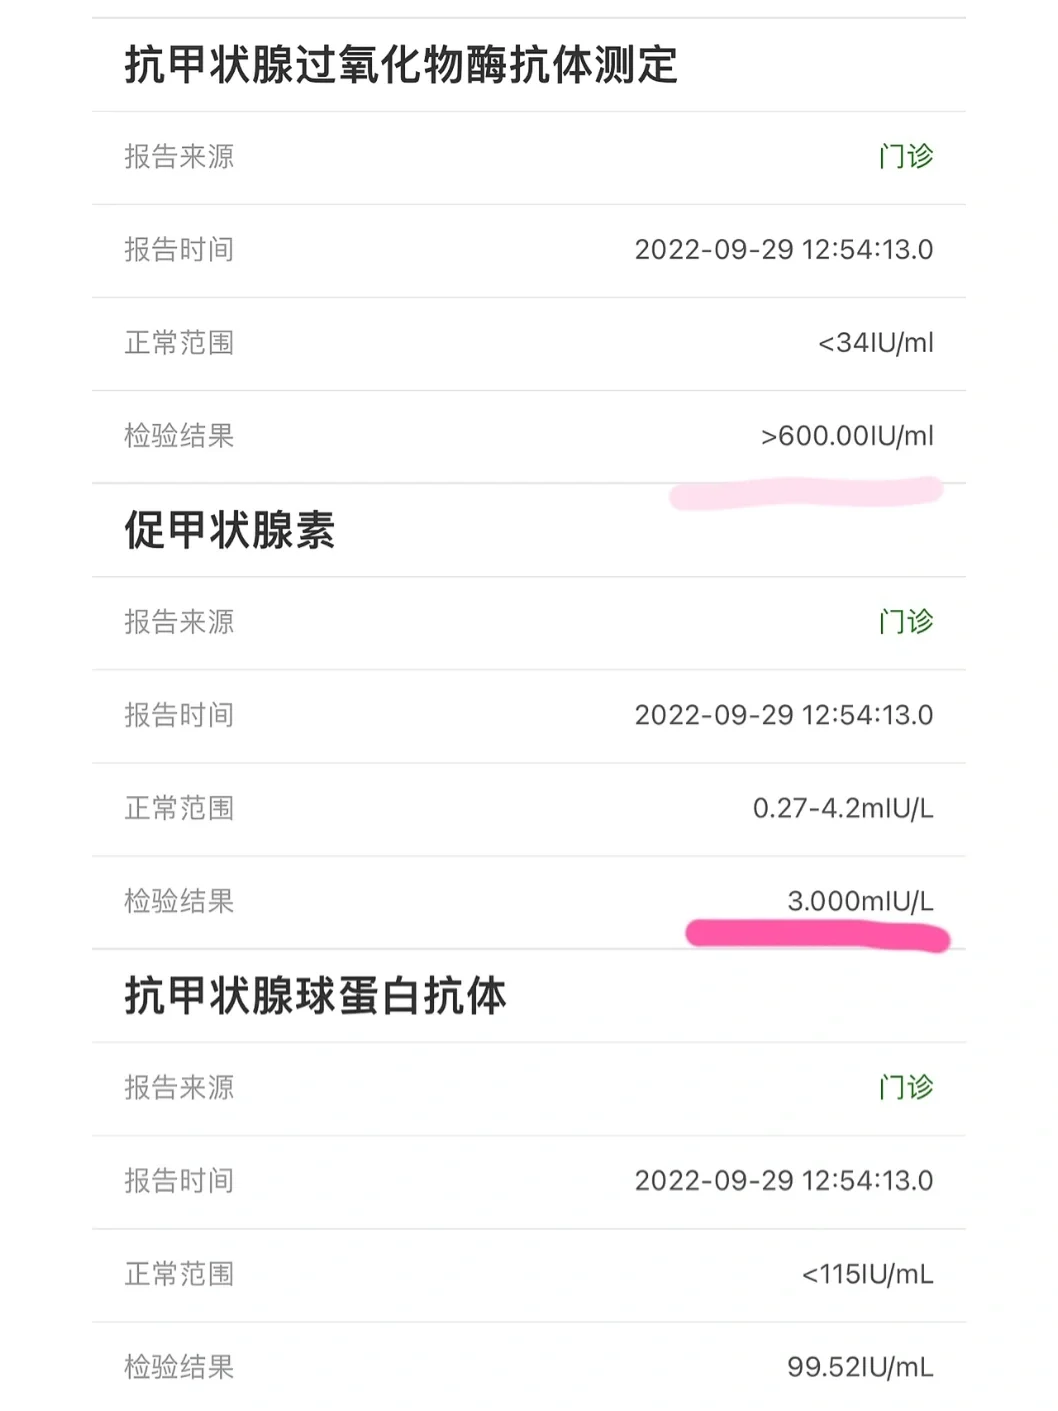Select result value 99.52IU/mL
Screen dimensions: 1058x1411
point(860,1367)
